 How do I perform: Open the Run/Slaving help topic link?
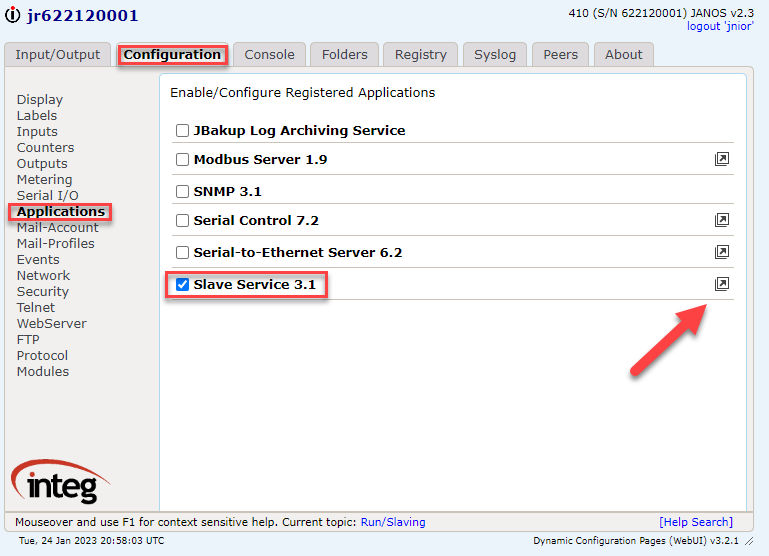[393, 522]
